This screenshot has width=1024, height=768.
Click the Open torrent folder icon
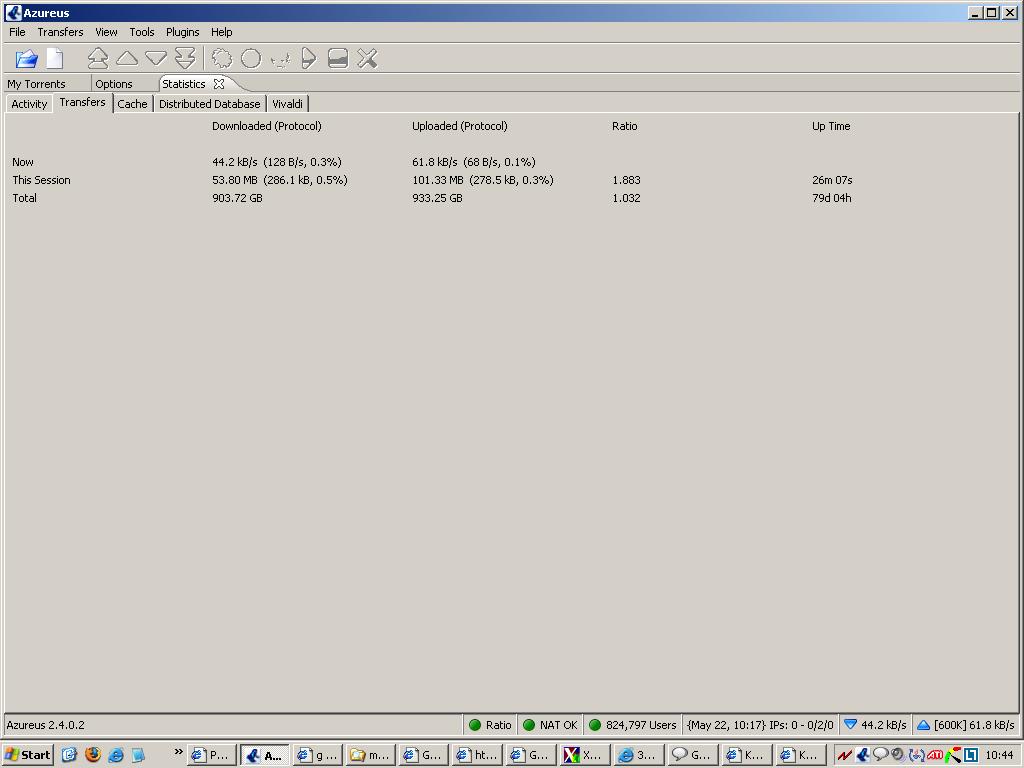(x=26, y=59)
